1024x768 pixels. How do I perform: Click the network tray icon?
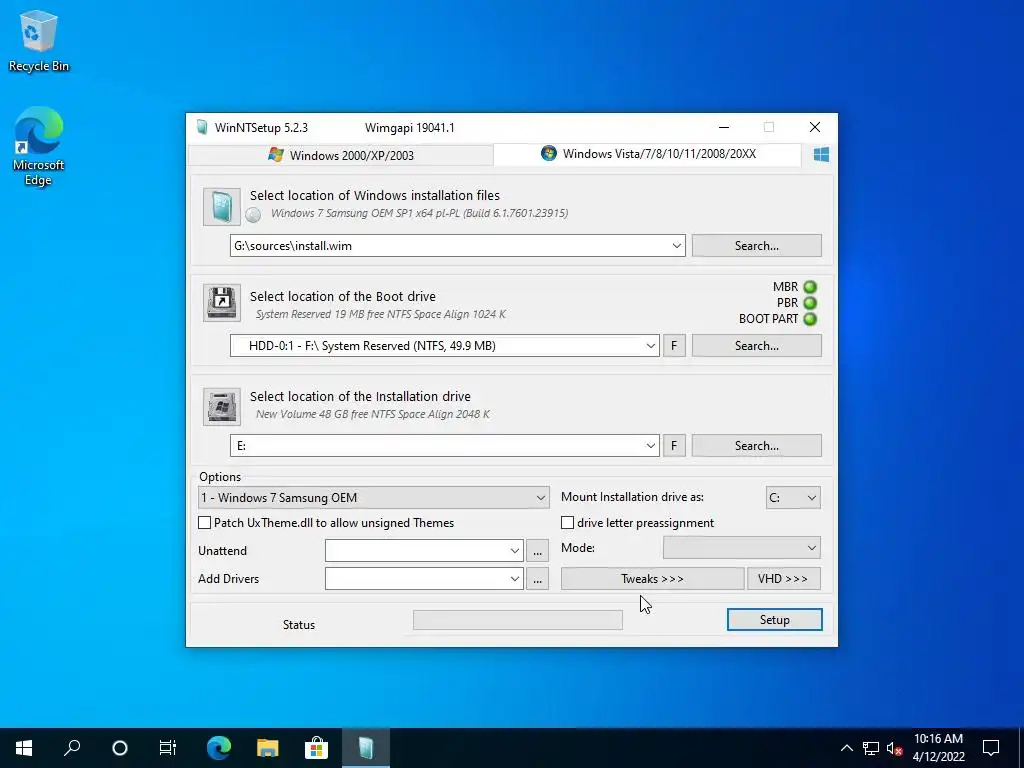[871, 748]
